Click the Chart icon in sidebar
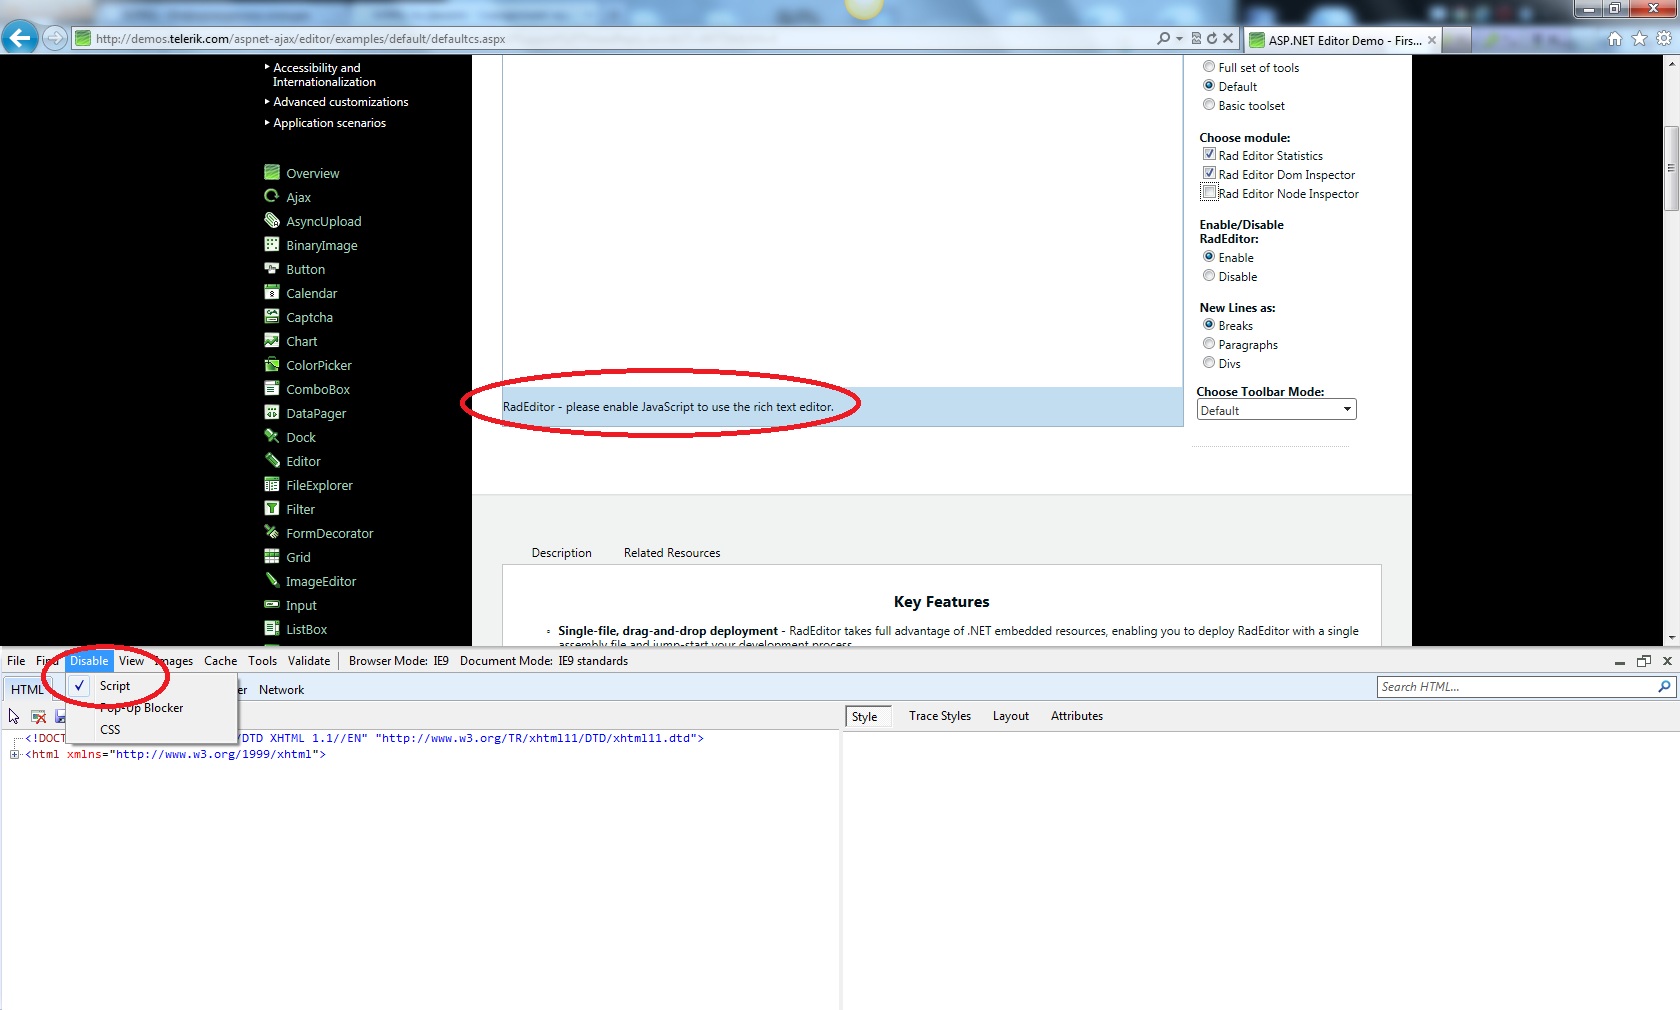The width and height of the screenshot is (1680, 1010). 272,340
